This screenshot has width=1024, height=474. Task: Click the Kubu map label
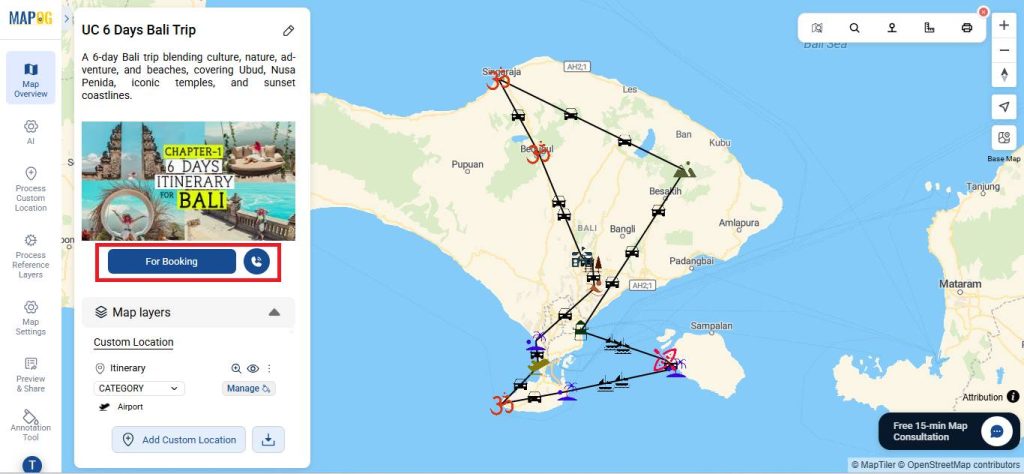click(720, 142)
